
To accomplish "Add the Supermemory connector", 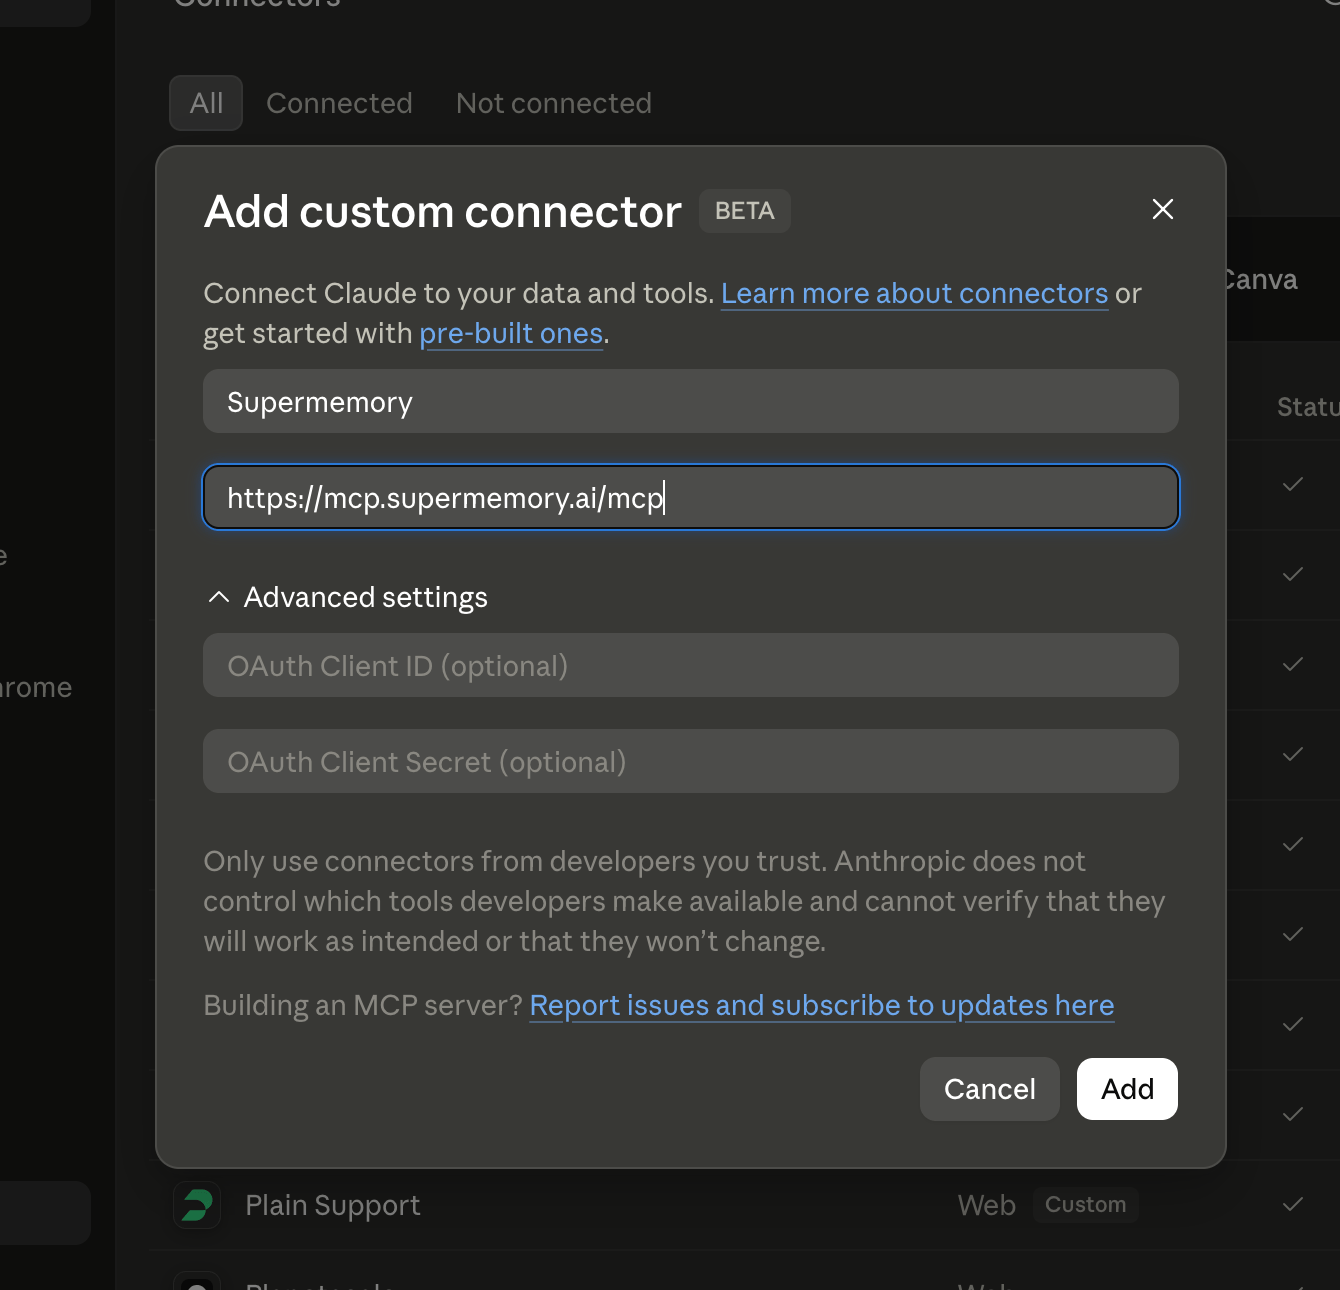I will coord(1127,1089).
